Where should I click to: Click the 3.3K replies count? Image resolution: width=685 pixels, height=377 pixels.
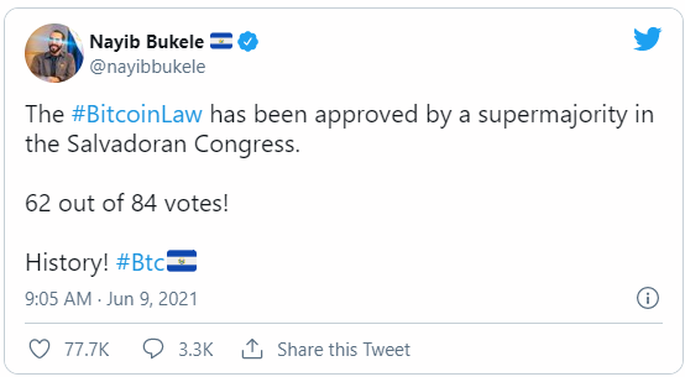click(195, 349)
